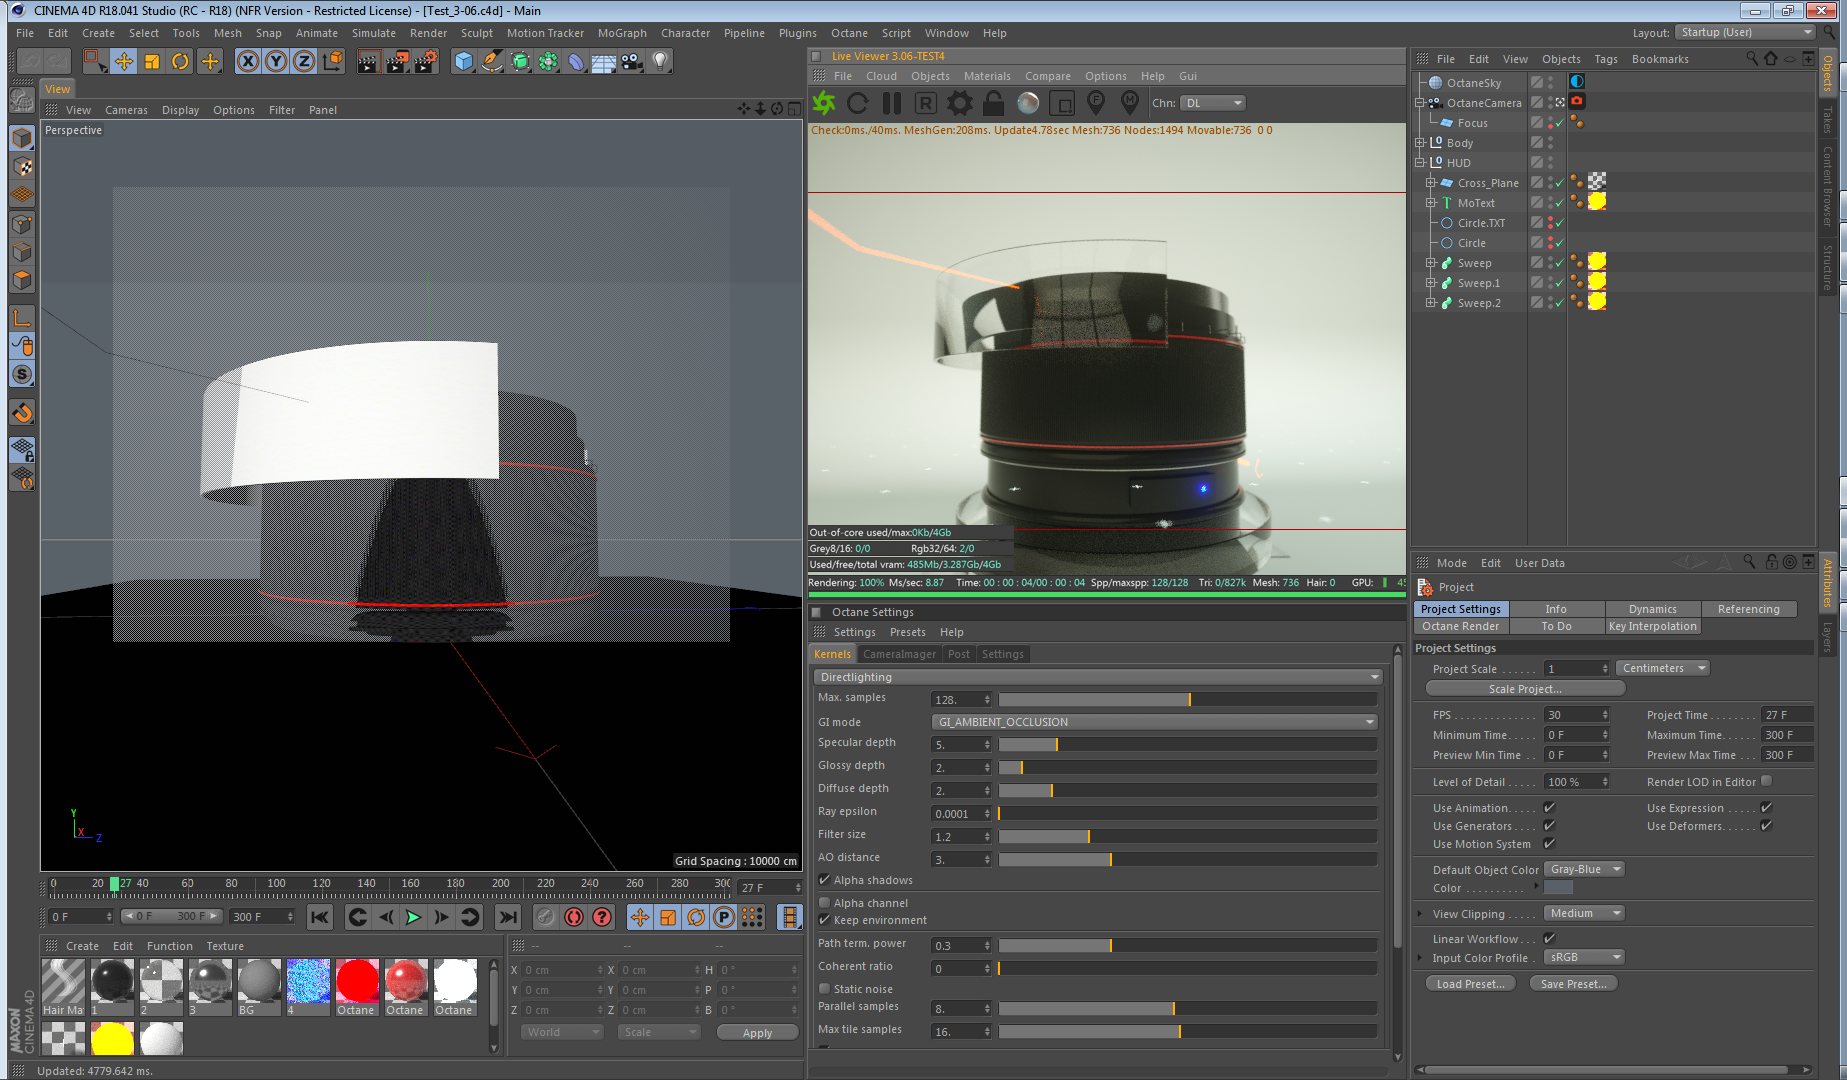Toggle the Live Viewer lock resolution icon
Image resolution: width=1847 pixels, height=1080 pixels.
point(993,103)
